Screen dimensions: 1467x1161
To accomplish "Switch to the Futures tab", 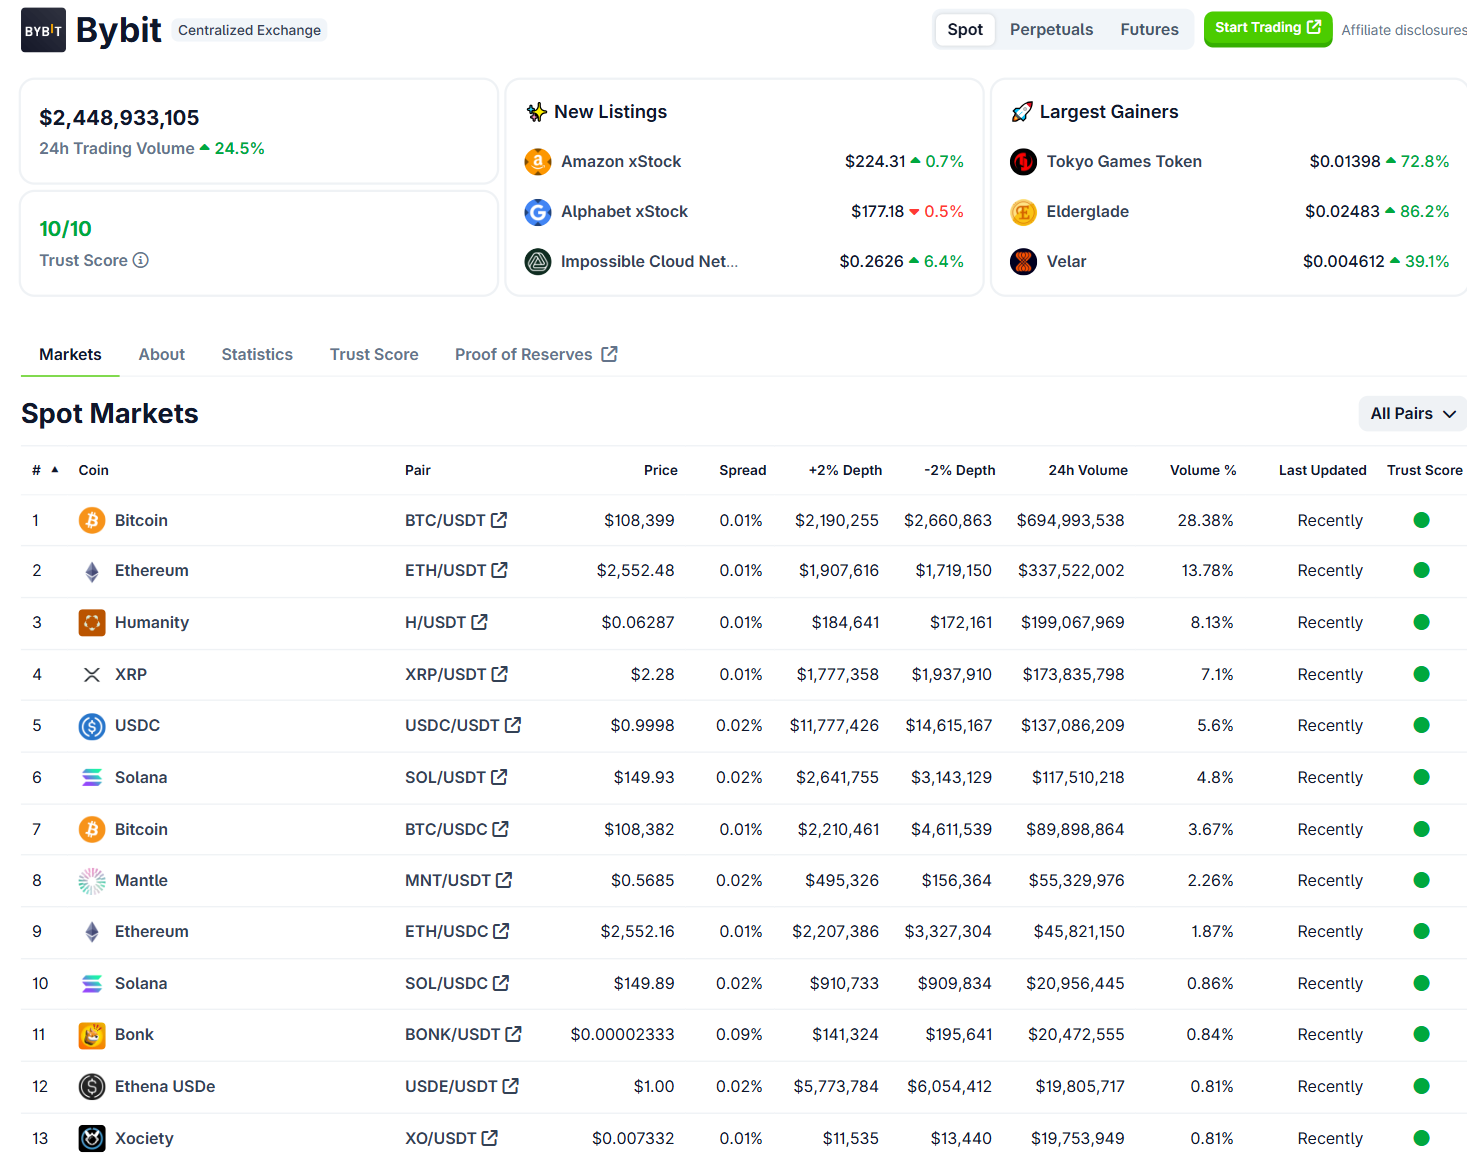I will [x=1149, y=29].
